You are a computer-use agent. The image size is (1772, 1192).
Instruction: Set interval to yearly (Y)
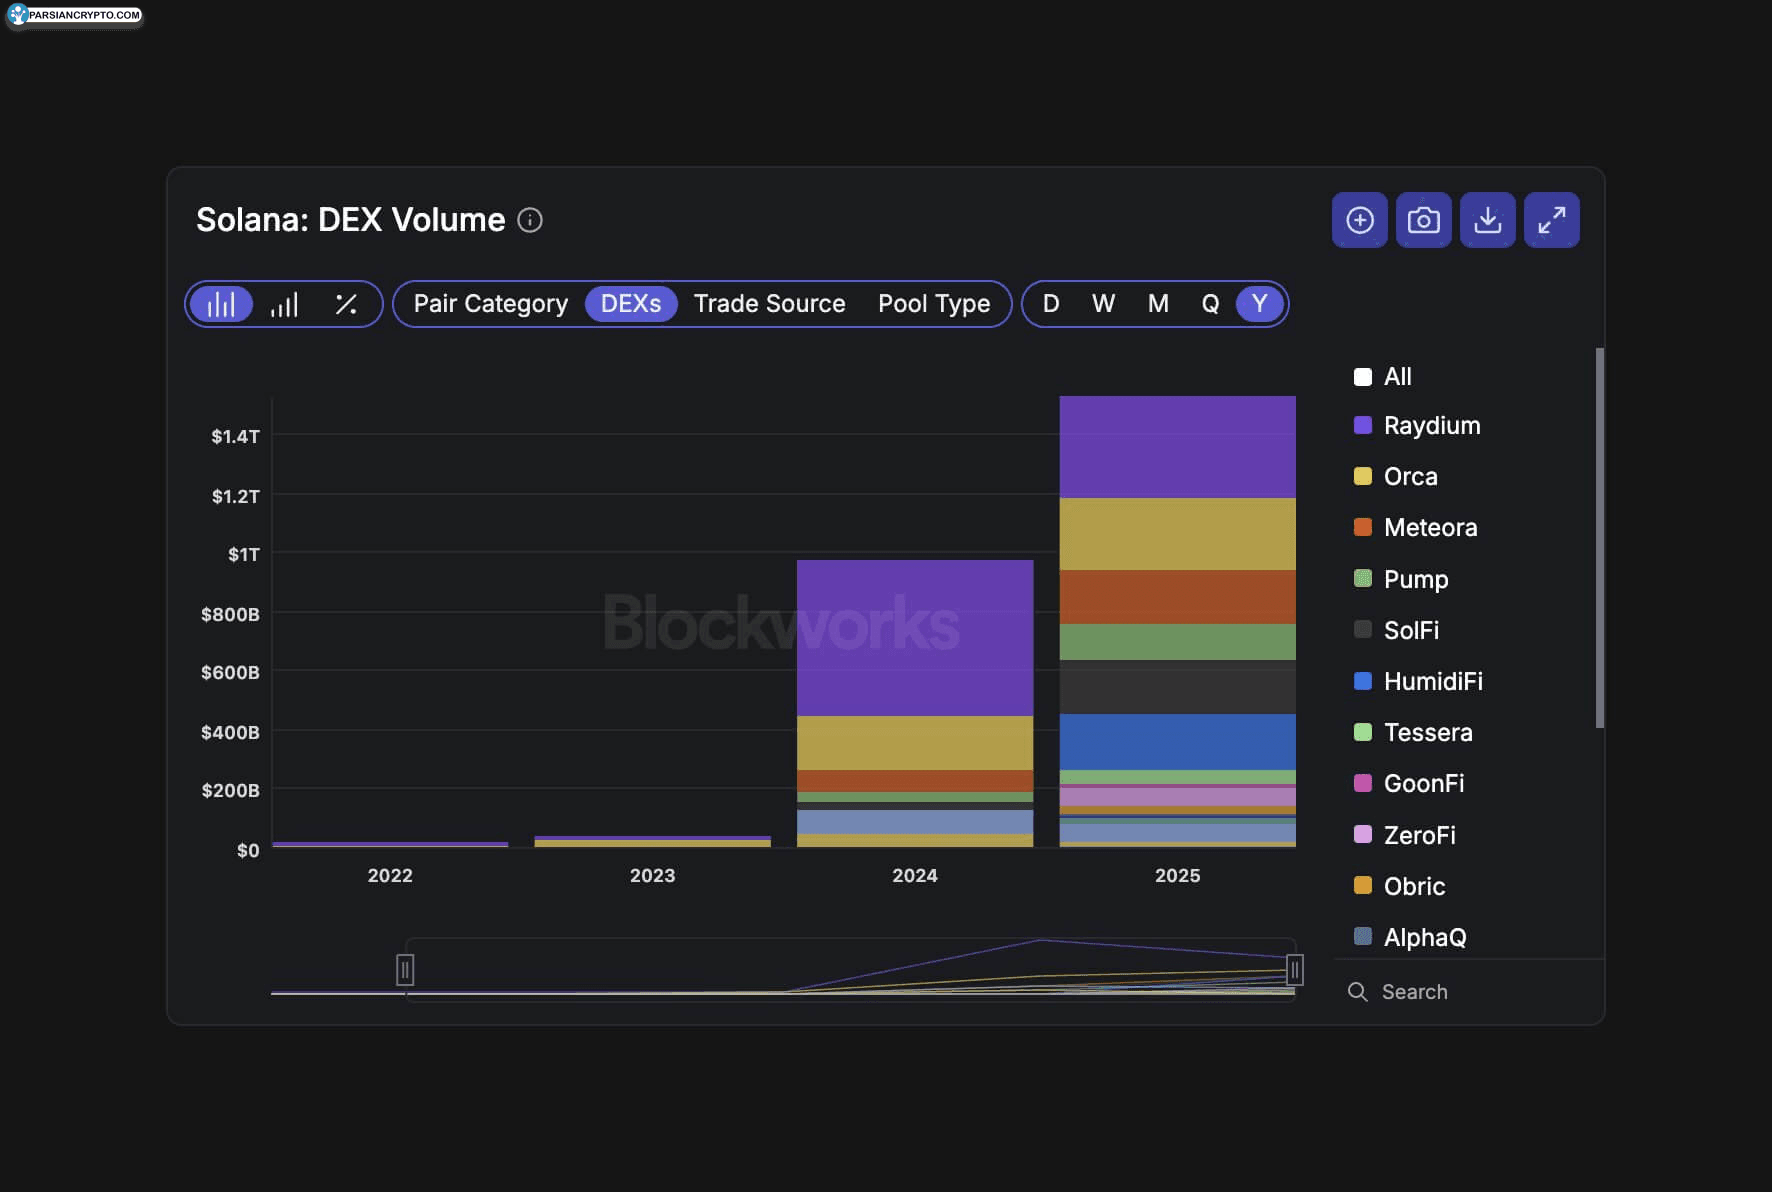(x=1260, y=304)
